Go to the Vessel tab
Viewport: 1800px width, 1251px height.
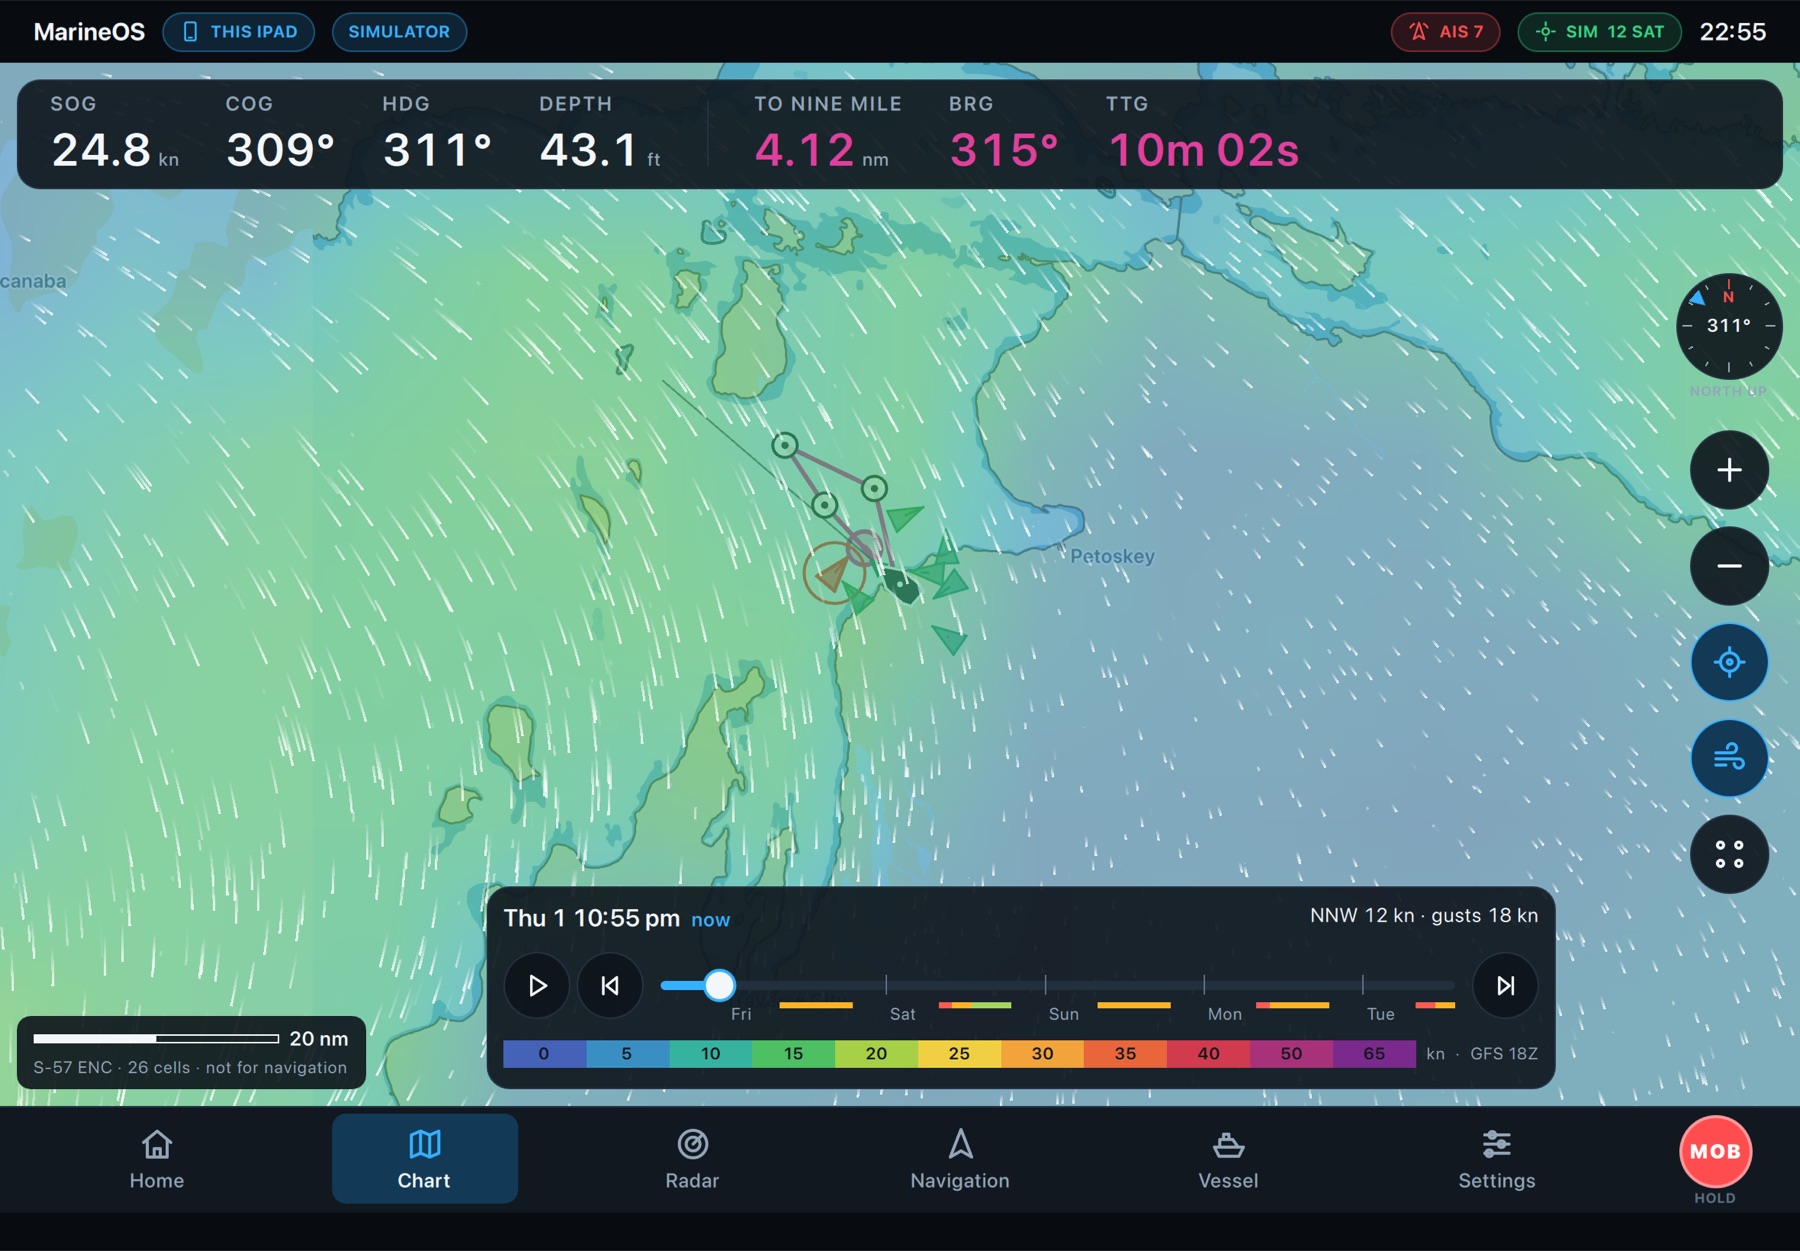coord(1228,1159)
